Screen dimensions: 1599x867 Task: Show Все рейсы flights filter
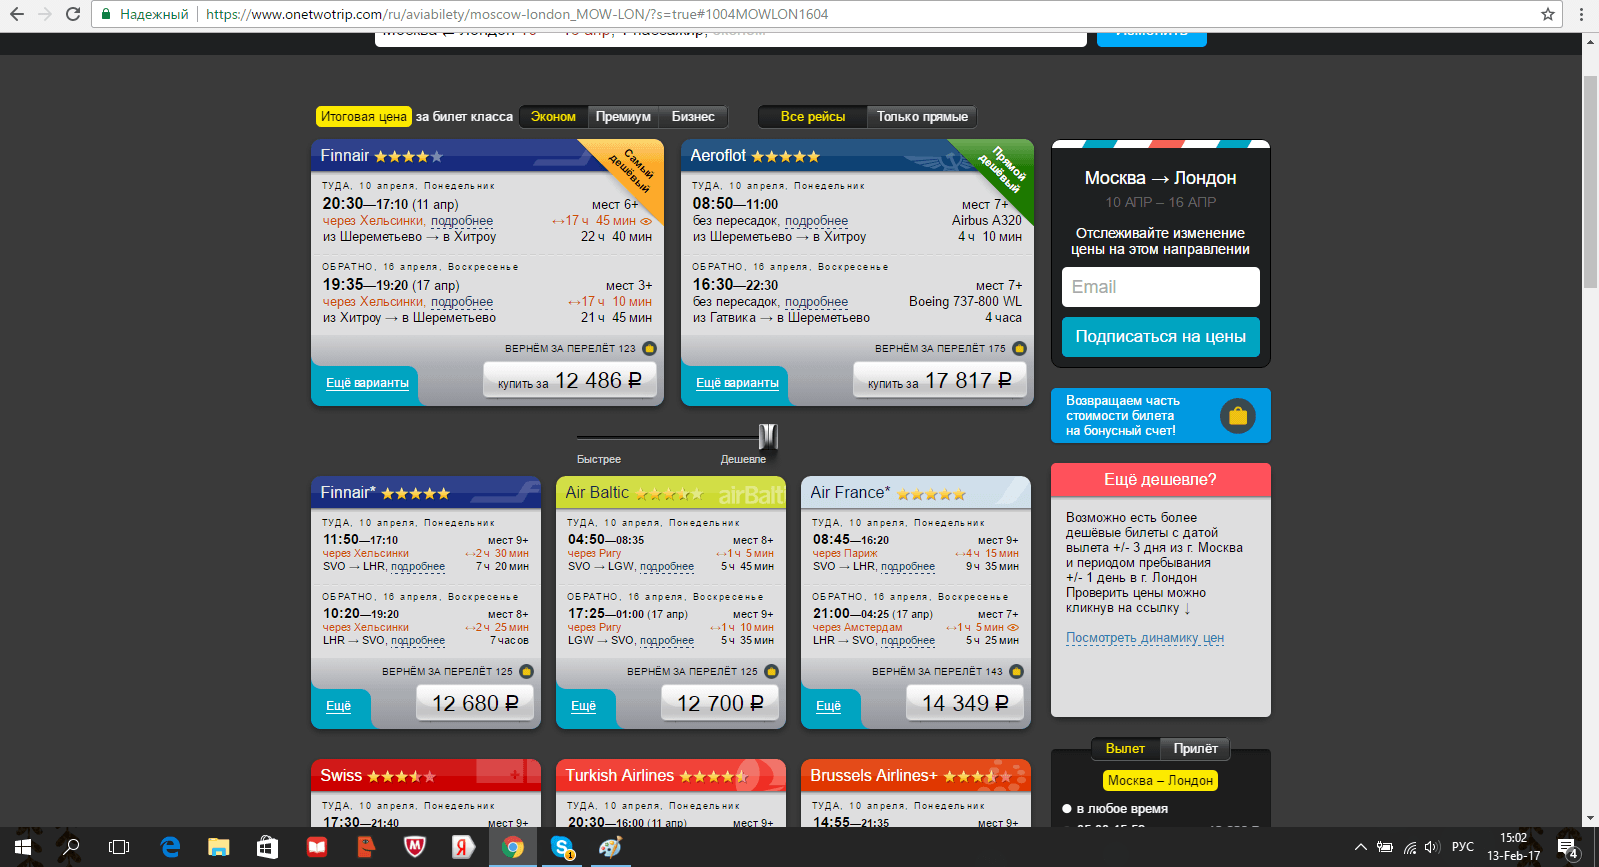tap(812, 117)
